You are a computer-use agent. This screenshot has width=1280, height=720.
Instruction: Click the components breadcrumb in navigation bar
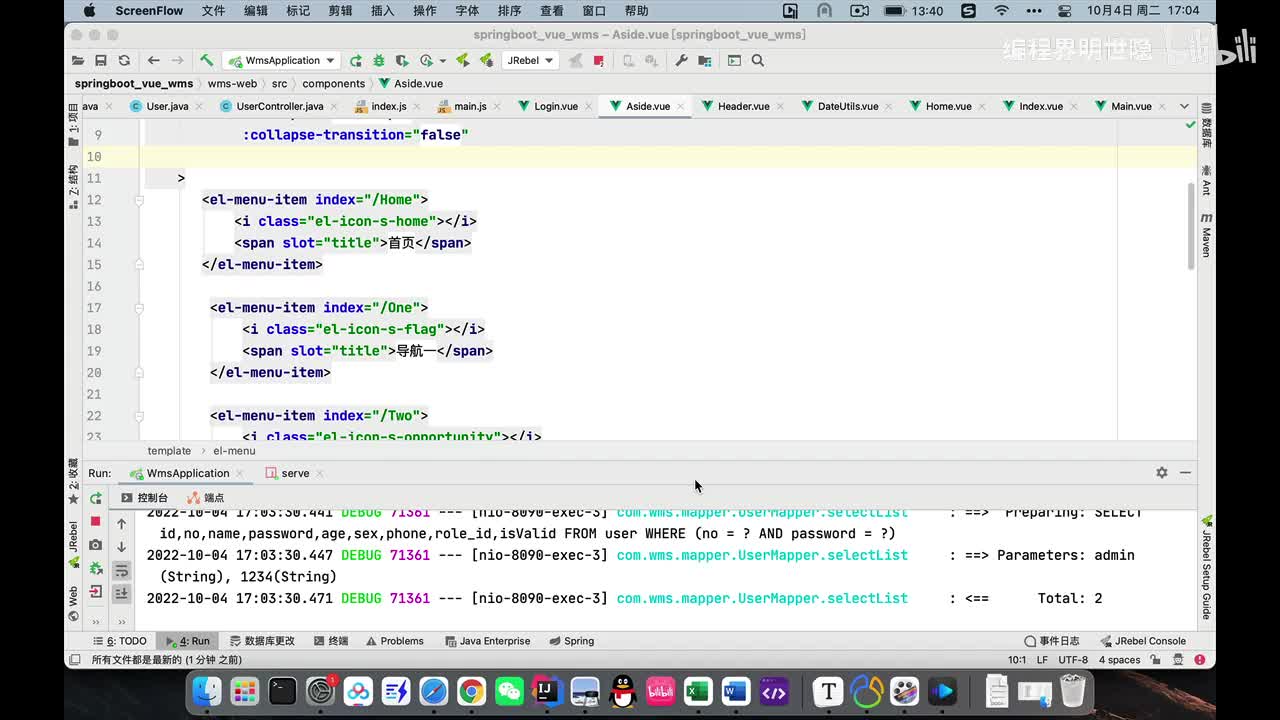point(333,84)
